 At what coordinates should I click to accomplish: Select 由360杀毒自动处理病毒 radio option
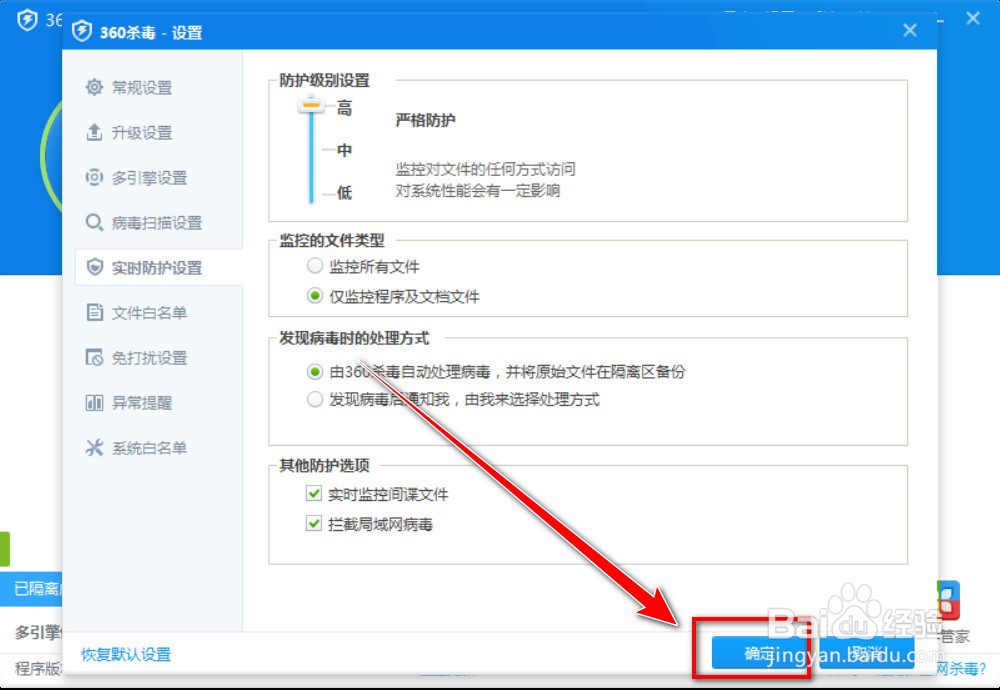(315, 371)
